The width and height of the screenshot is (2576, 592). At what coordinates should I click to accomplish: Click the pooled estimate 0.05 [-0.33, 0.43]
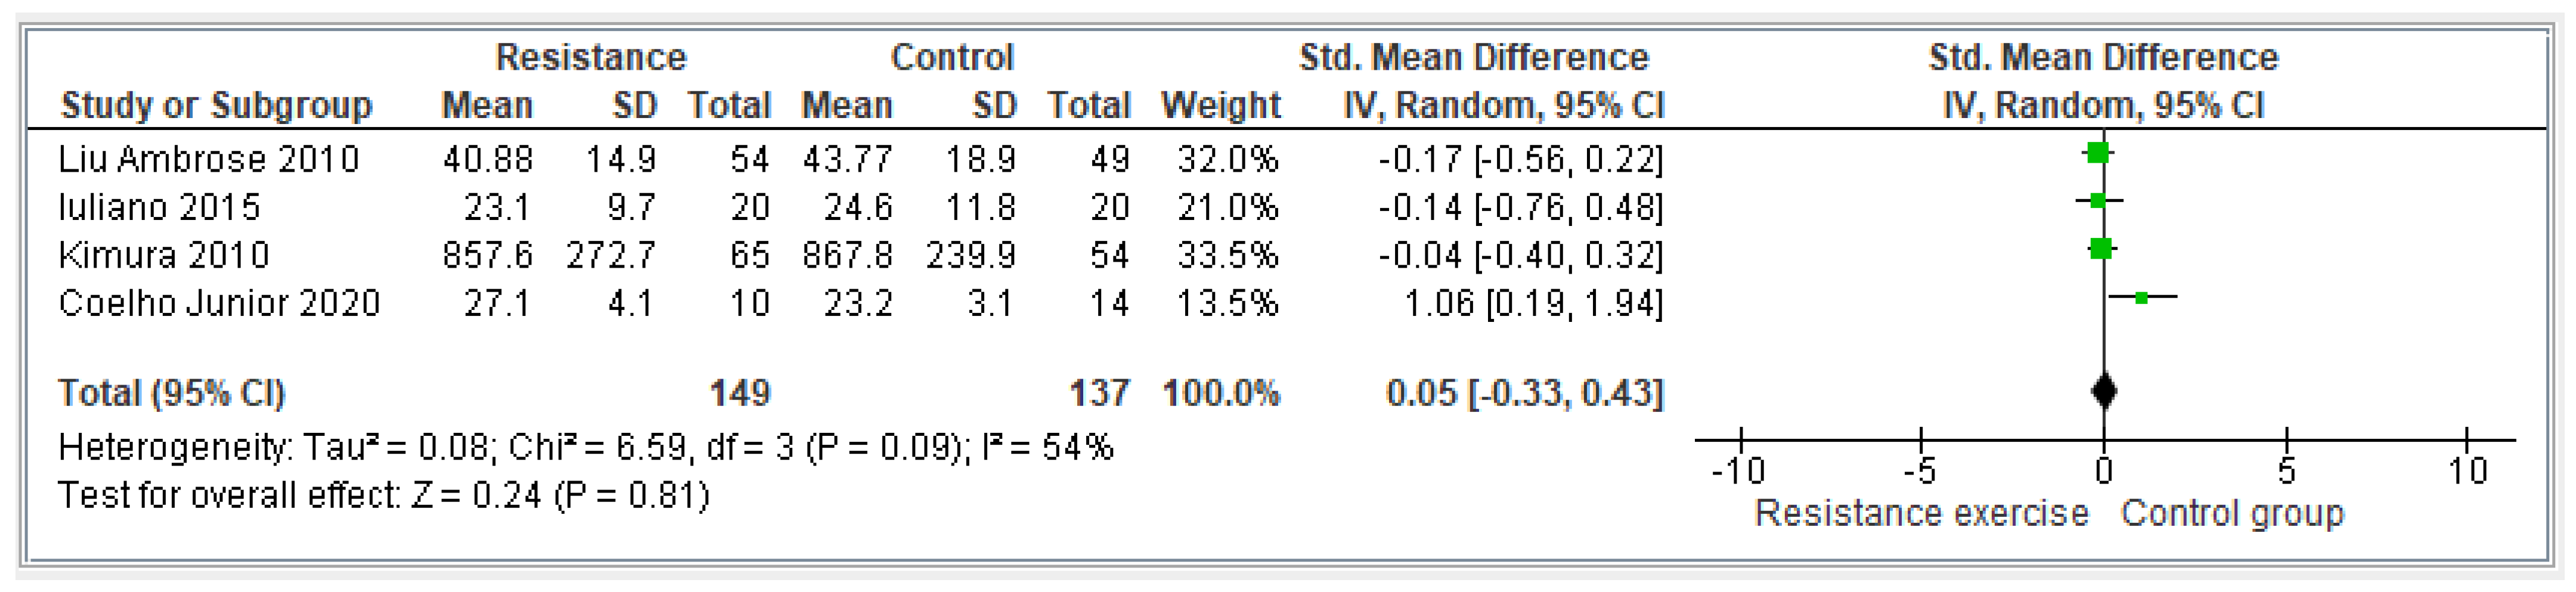pos(1524,393)
